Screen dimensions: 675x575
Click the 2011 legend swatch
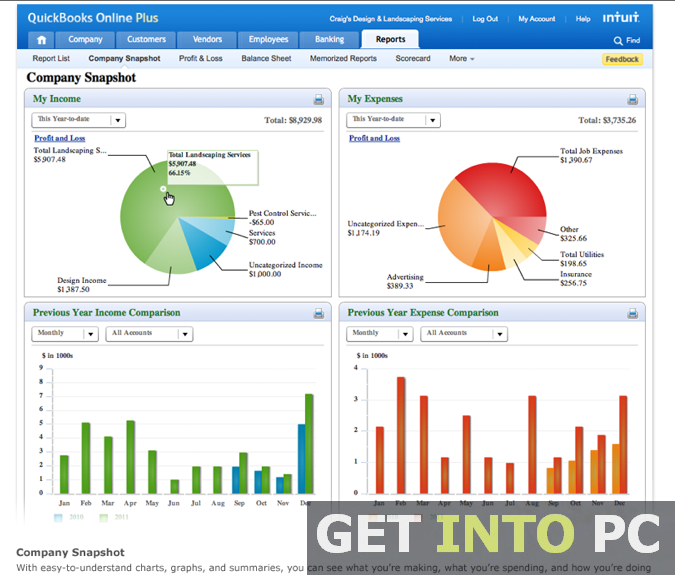coord(104,518)
